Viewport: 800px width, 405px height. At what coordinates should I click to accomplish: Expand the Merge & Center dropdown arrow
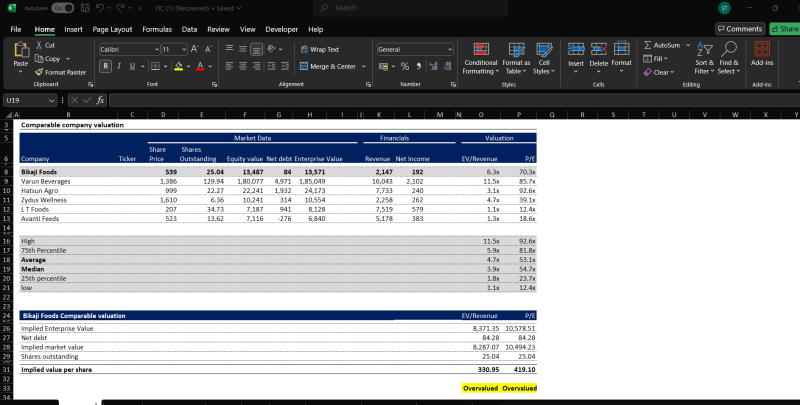[364, 66]
